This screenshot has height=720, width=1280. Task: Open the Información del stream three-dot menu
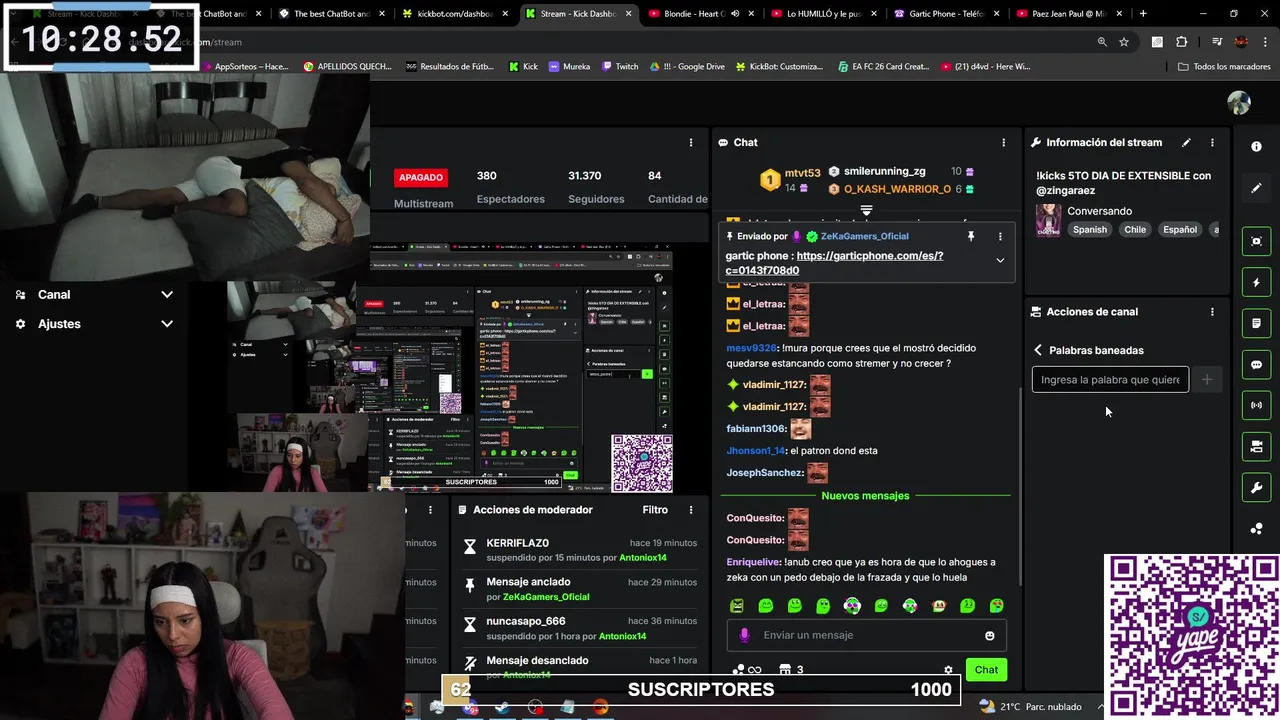pyautogui.click(x=1212, y=142)
